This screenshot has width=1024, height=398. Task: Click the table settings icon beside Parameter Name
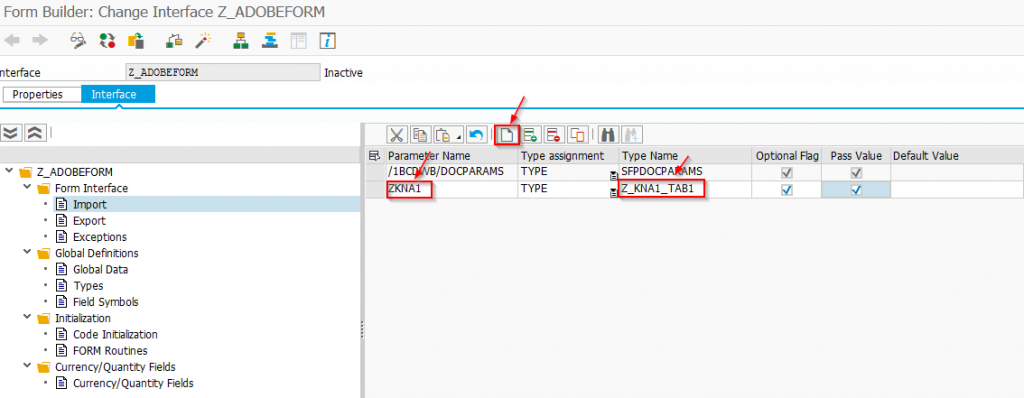tap(374, 156)
